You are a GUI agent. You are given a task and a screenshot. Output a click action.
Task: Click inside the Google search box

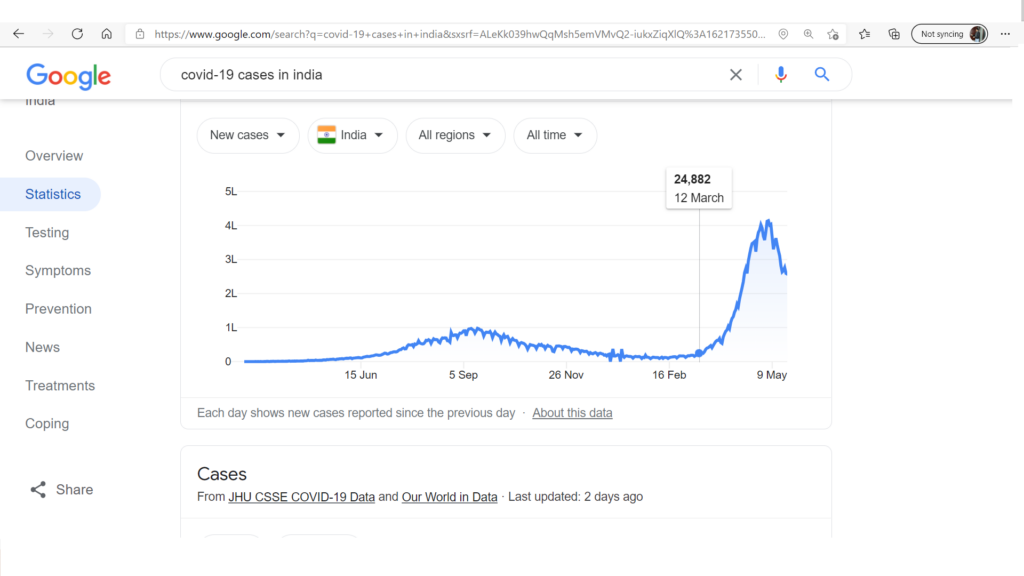[451, 75]
